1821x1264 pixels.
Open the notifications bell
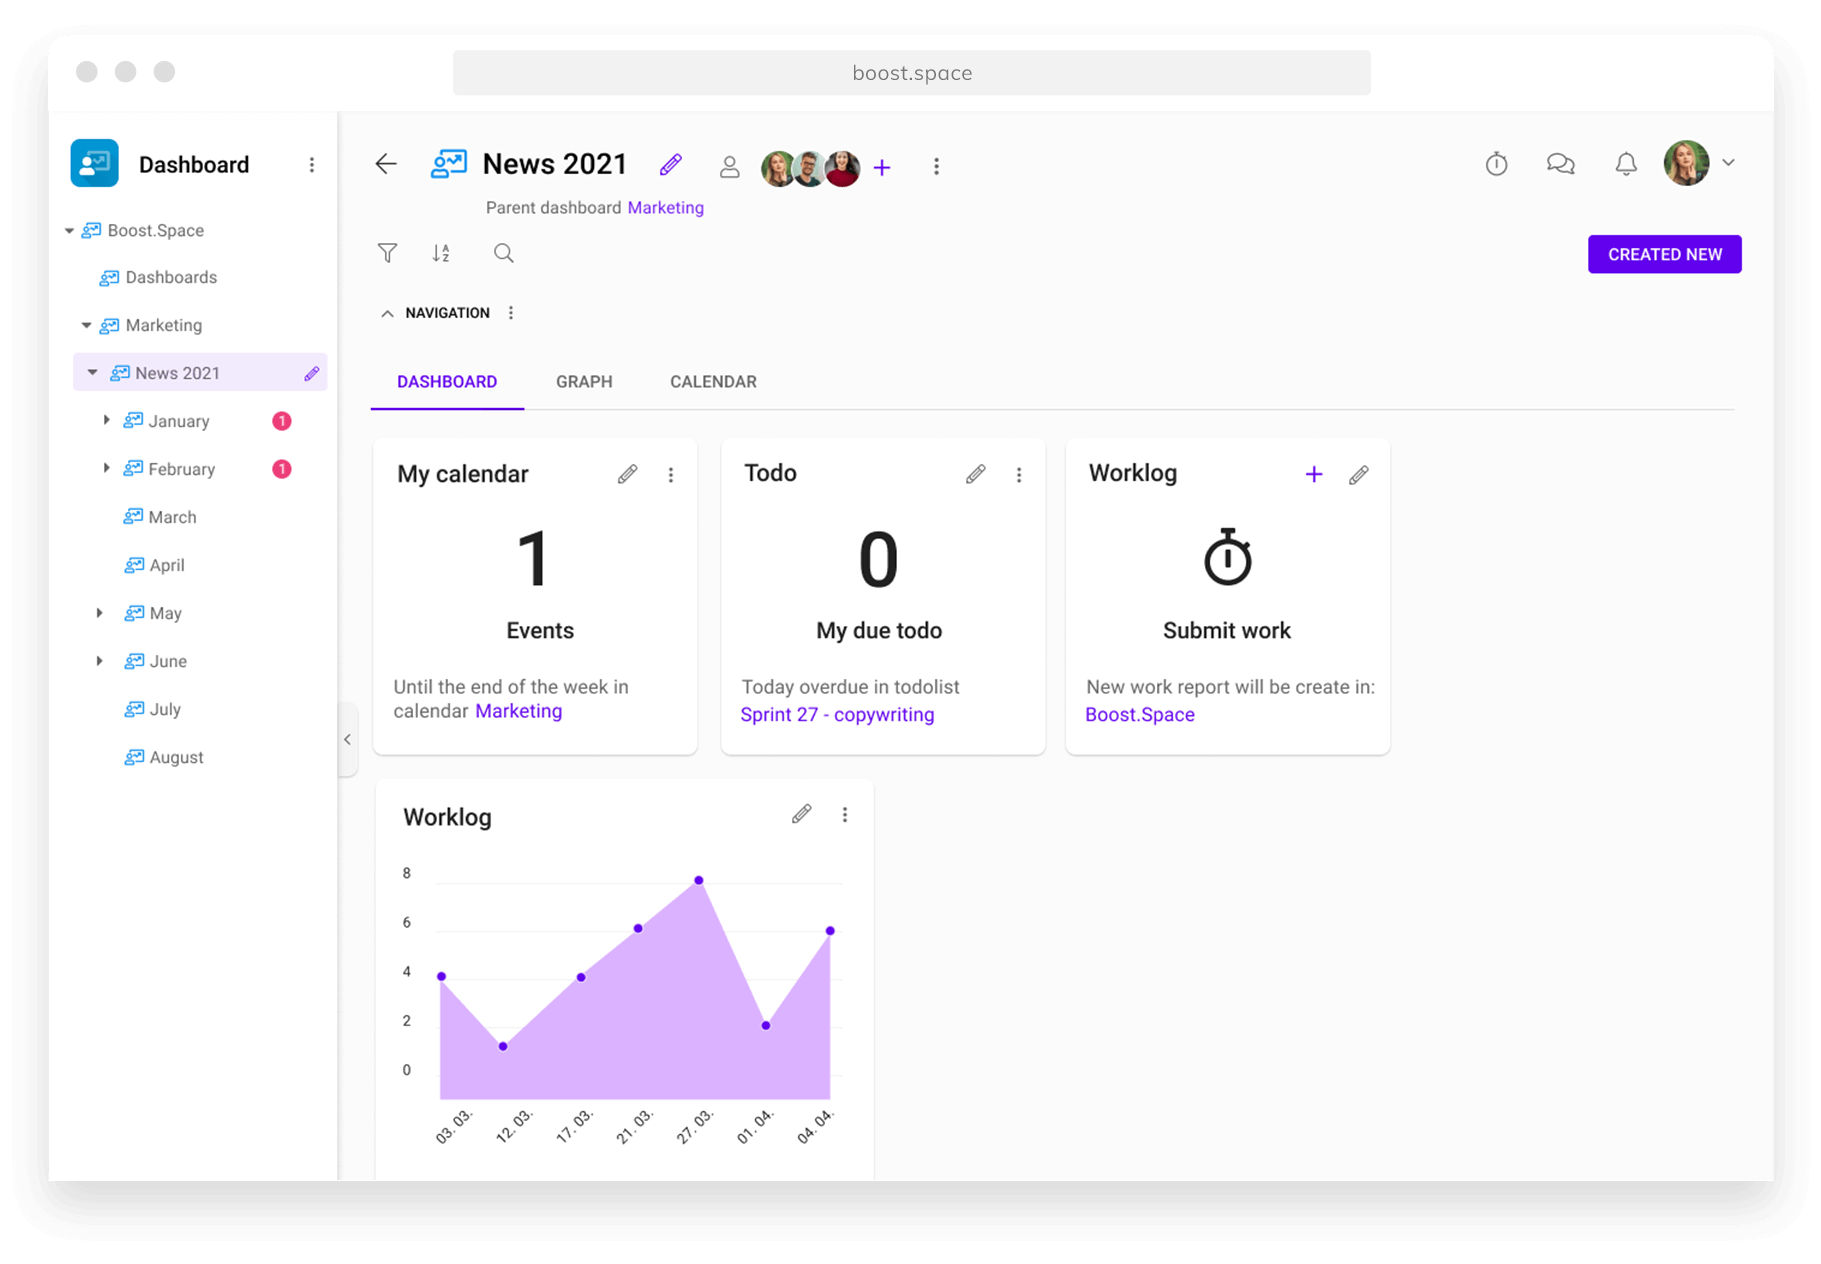(1626, 163)
